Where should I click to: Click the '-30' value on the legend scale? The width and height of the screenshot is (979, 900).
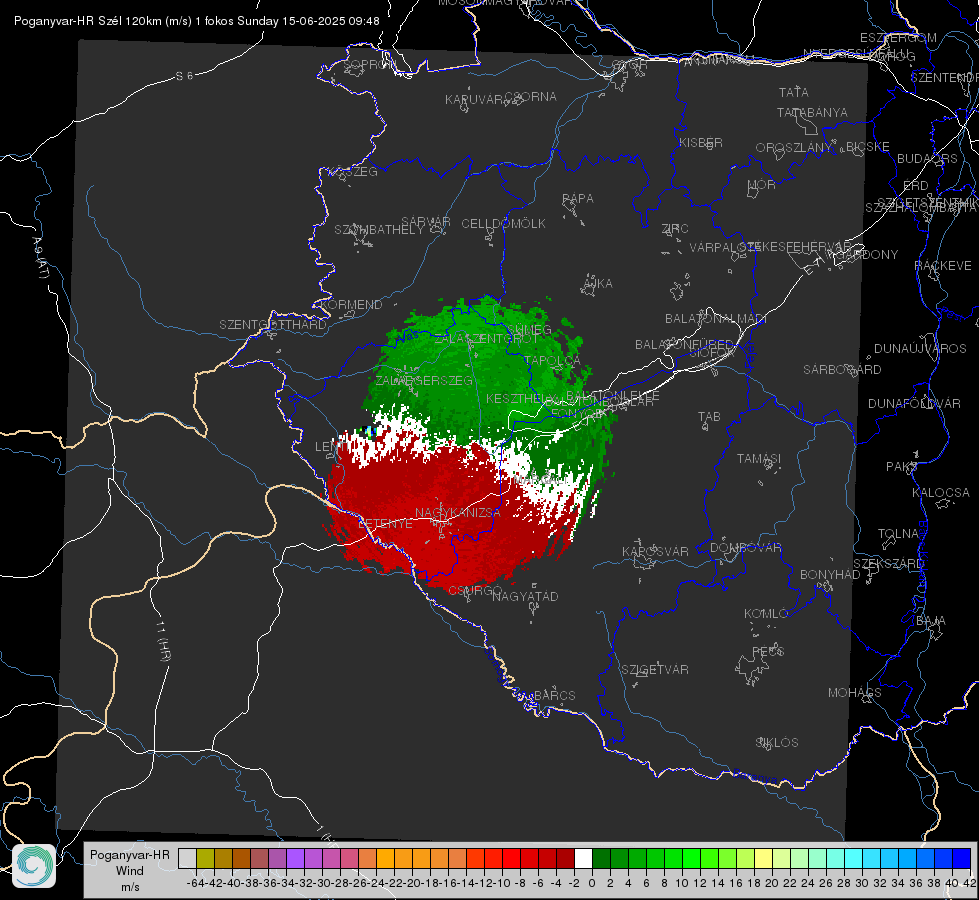point(322,883)
